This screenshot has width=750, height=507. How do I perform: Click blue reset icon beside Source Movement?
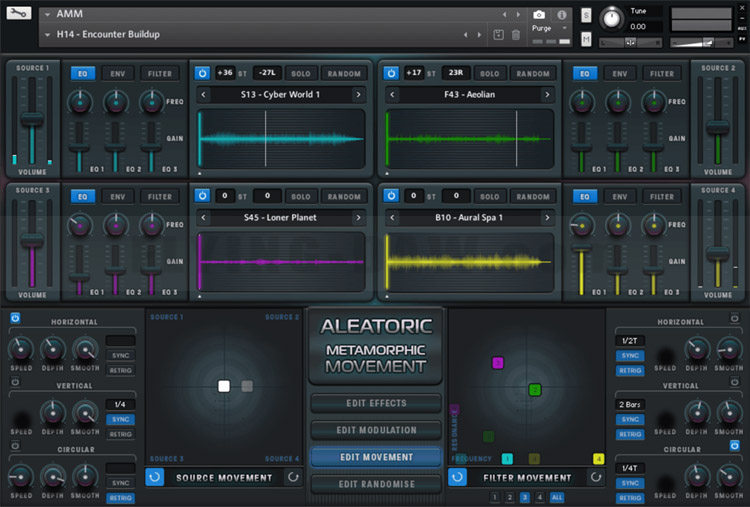(x=155, y=477)
